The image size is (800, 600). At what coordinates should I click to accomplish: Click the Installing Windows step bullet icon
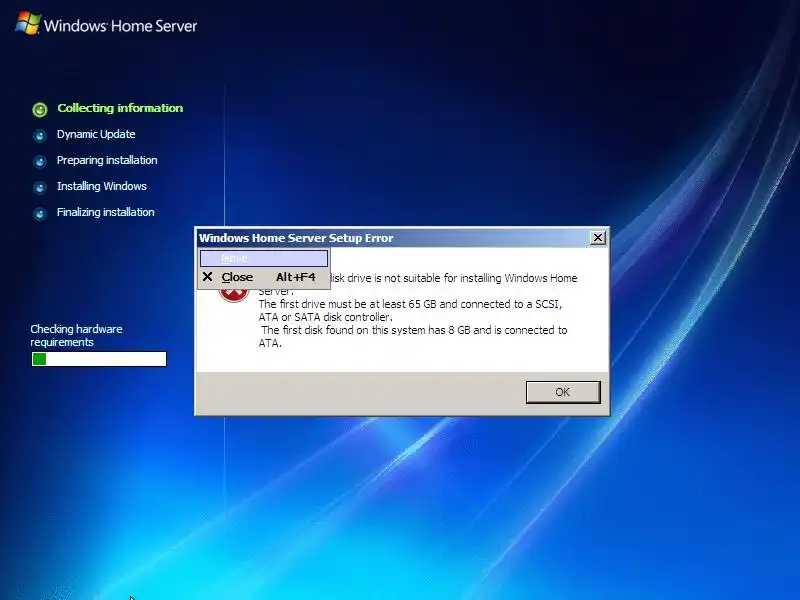point(40,187)
